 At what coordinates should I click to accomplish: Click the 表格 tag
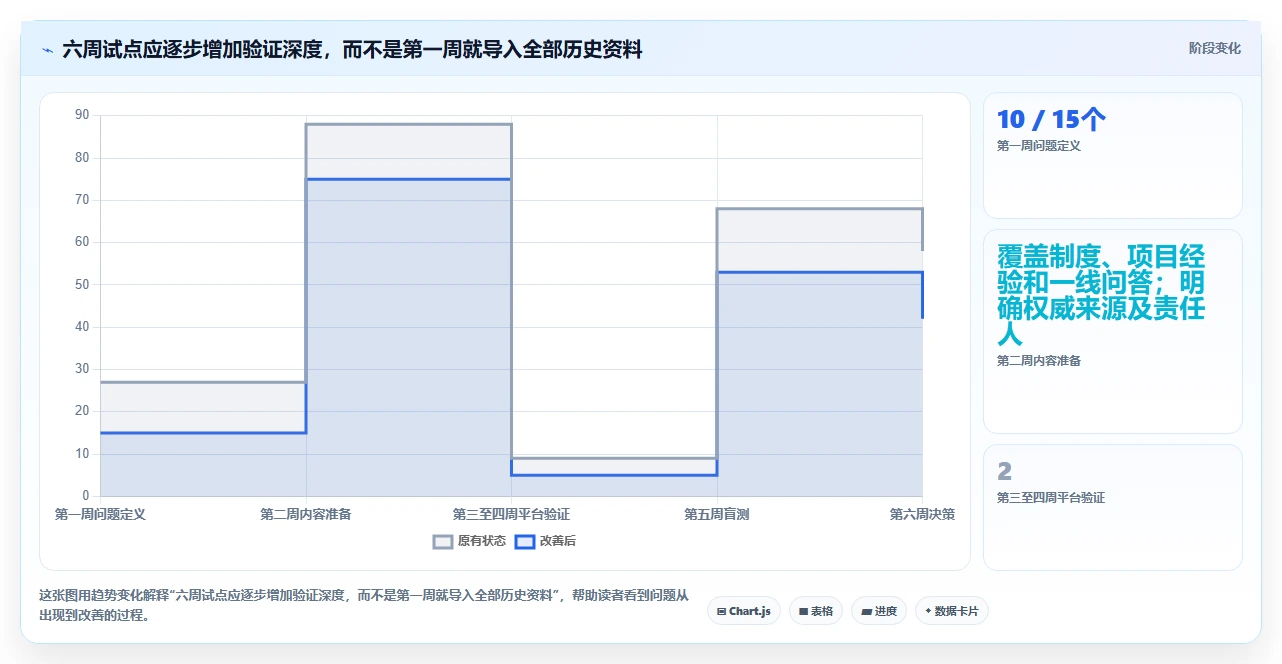click(816, 611)
